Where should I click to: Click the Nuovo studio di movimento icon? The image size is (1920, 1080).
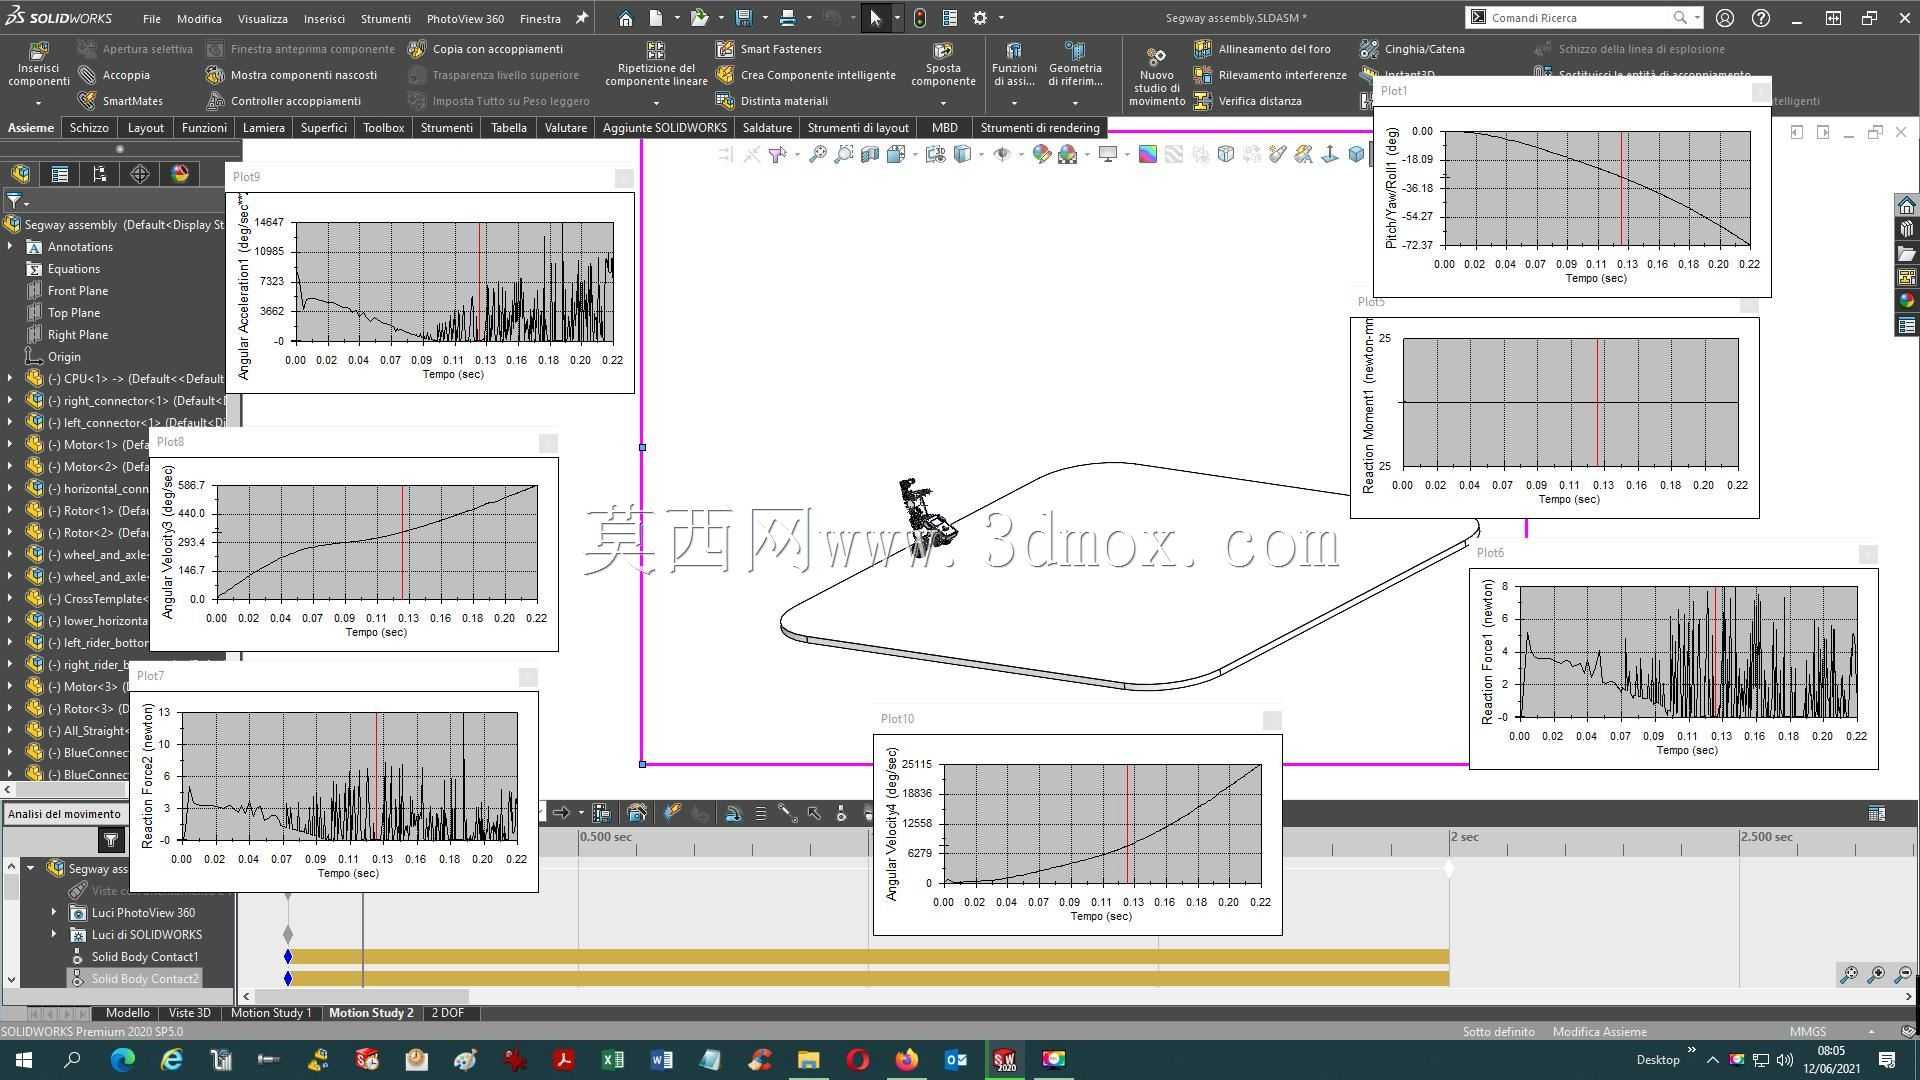[1157, 57]
